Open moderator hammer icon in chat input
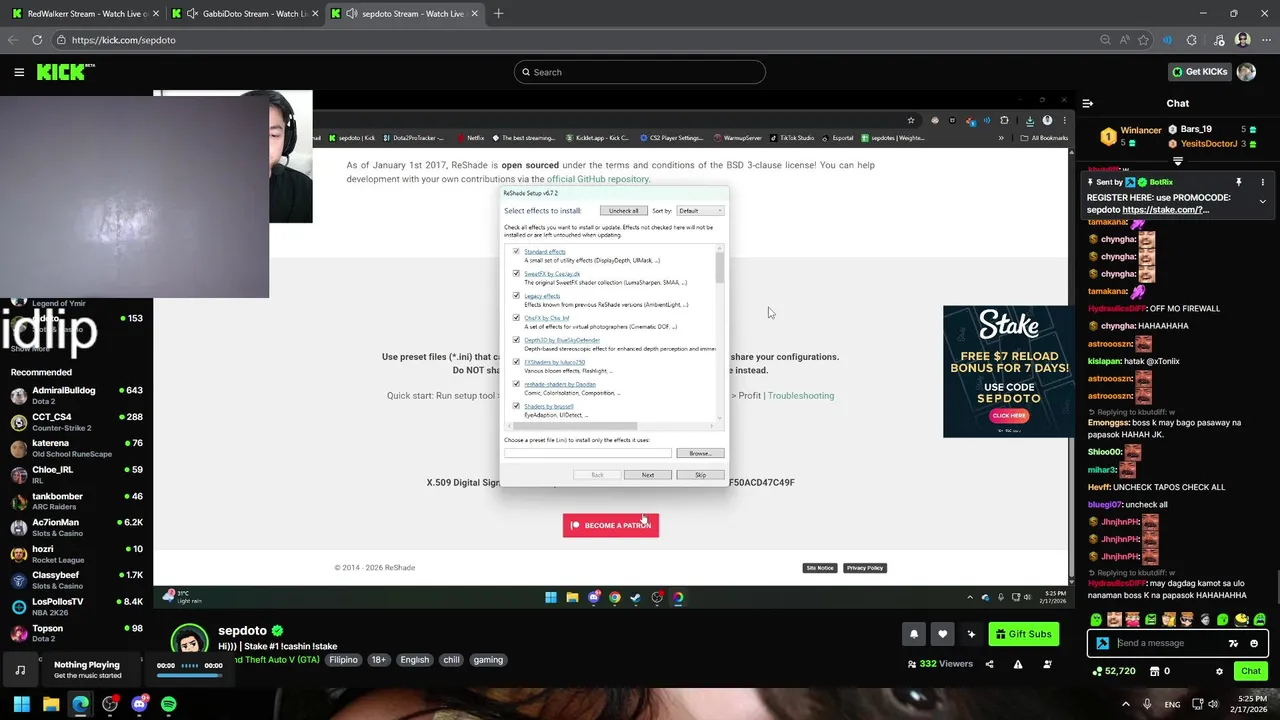Viewport: 1280px width, 720px height. click(1102, 643)
